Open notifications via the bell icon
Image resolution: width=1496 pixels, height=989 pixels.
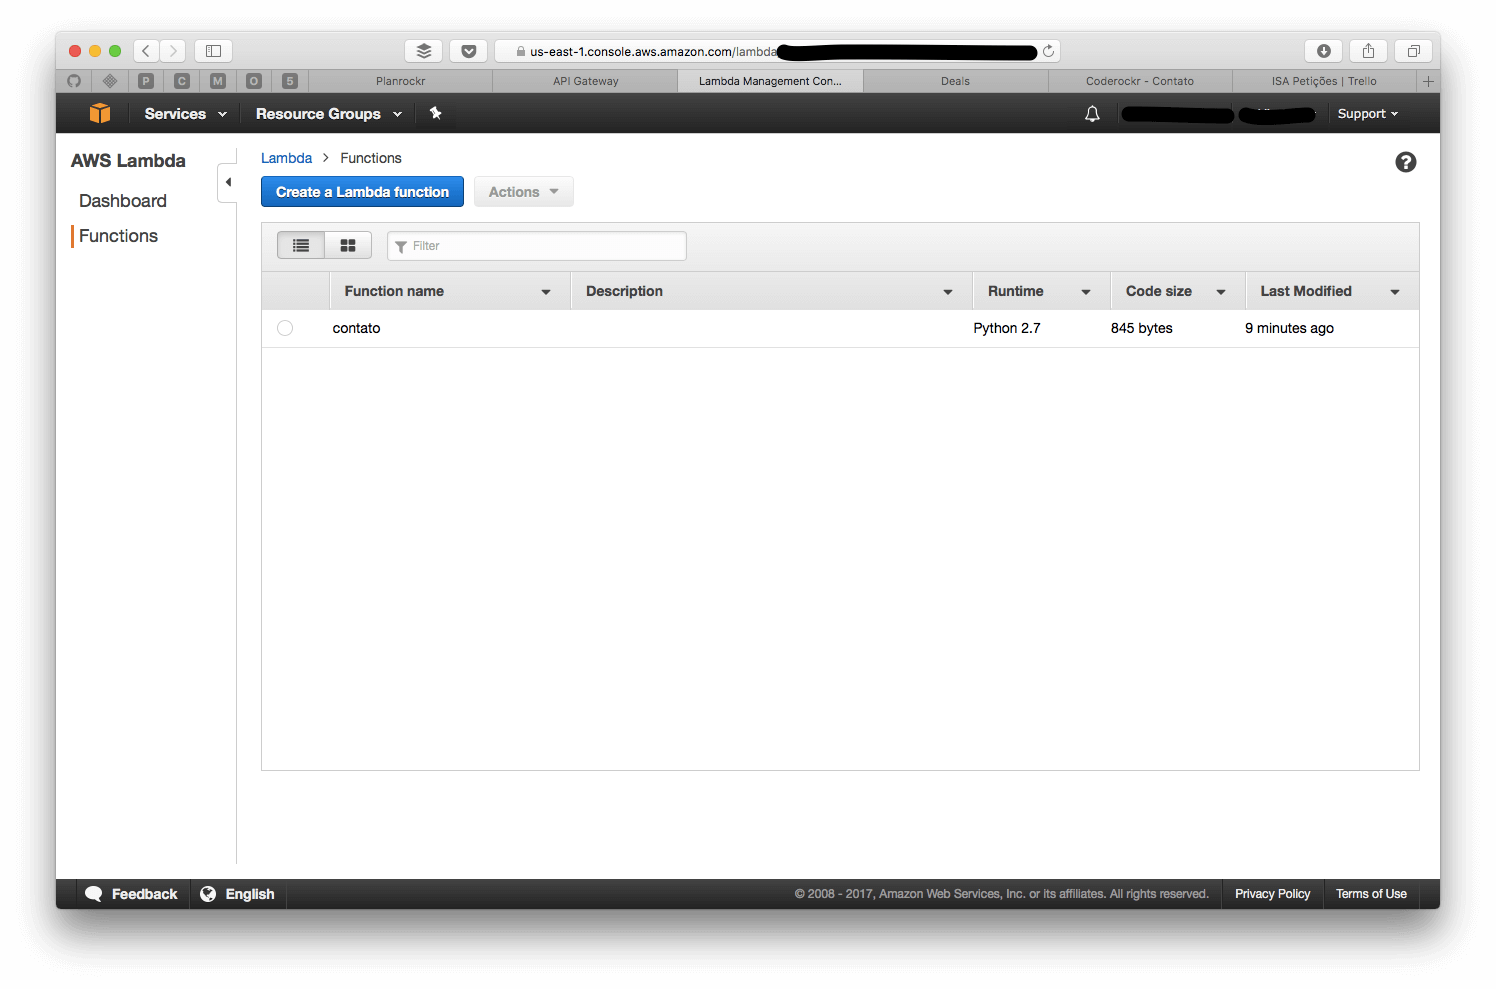(x=1091, y=113)
